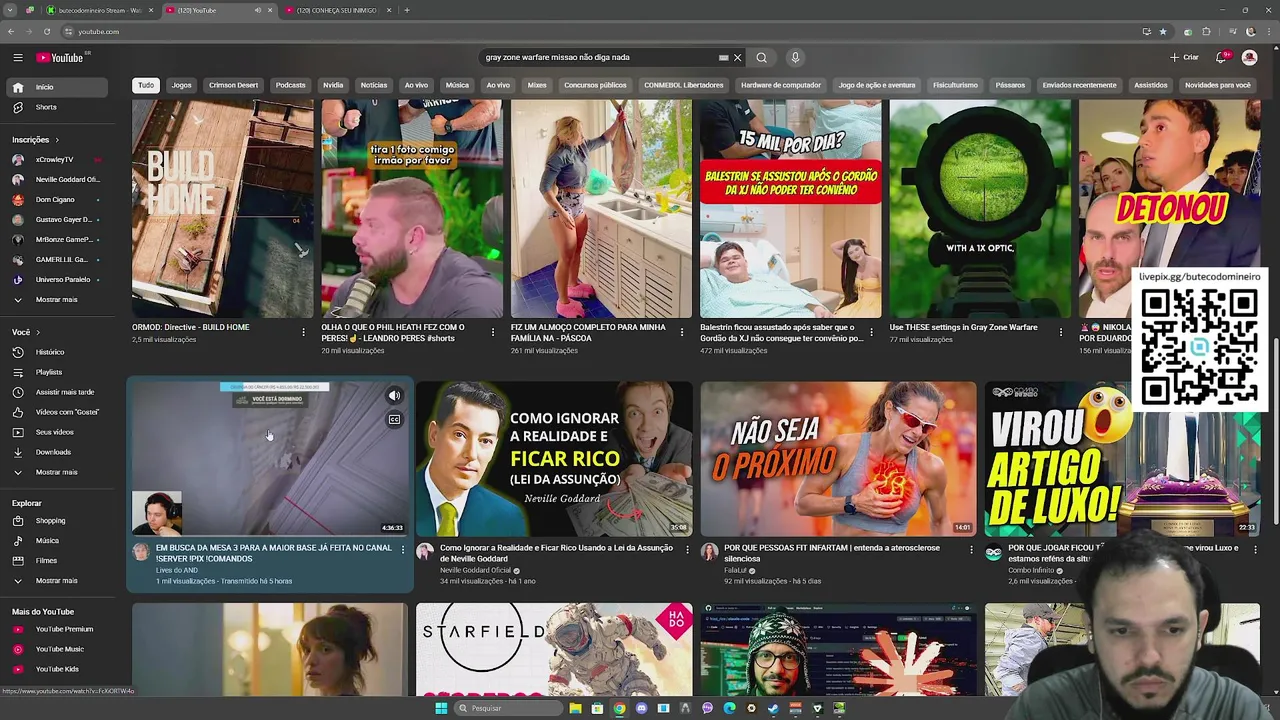Open the Windows Start button

pos(441,708)
